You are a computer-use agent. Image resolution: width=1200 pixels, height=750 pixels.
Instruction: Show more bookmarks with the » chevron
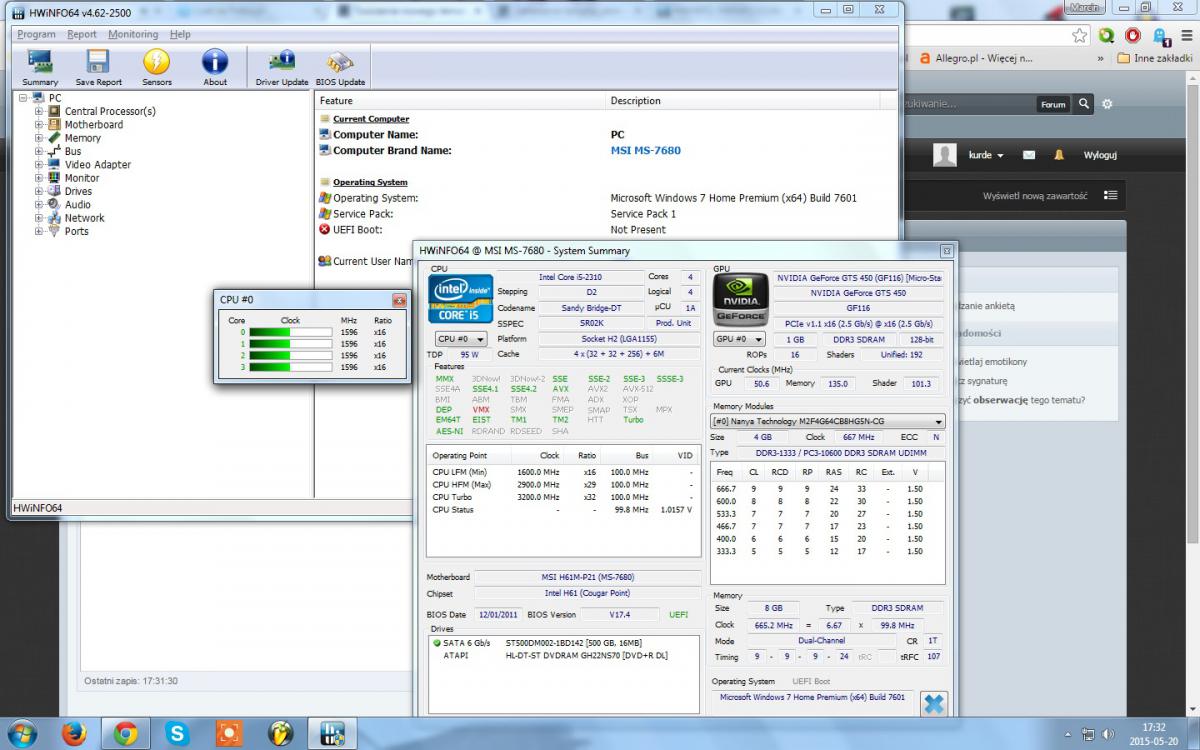(1101, 58)
